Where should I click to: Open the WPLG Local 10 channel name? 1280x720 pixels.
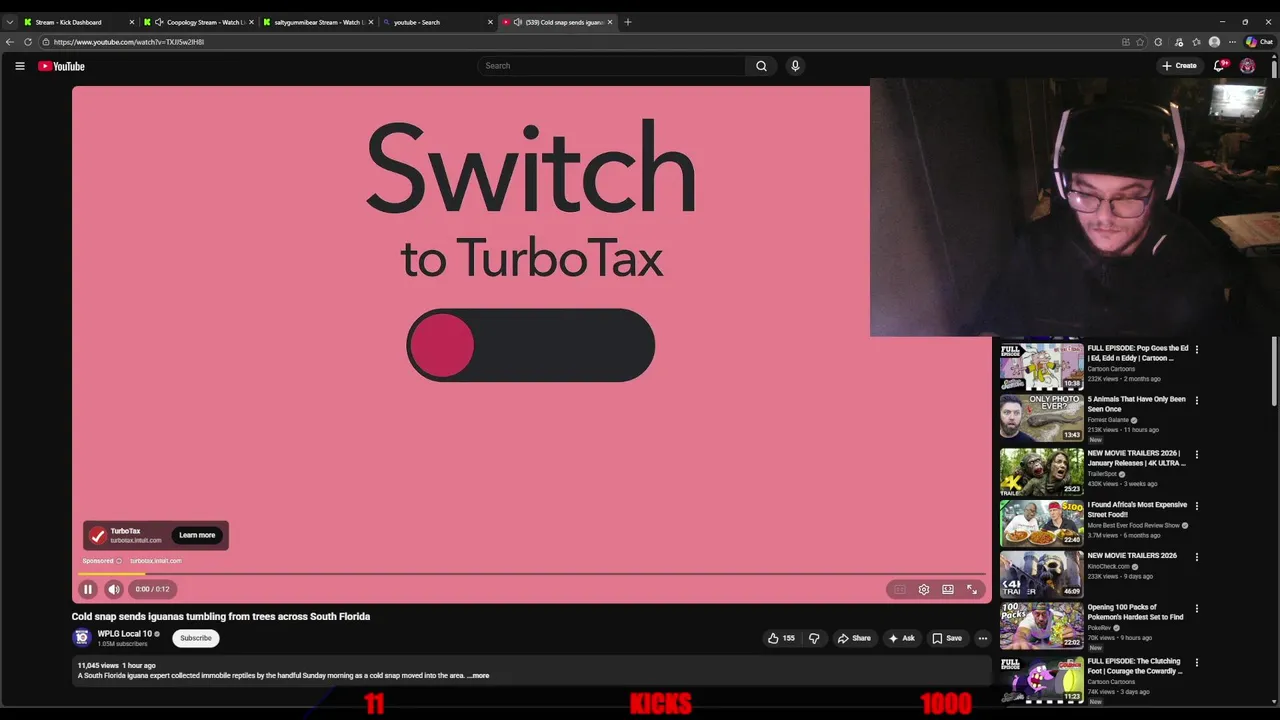(x=125, y=634)
